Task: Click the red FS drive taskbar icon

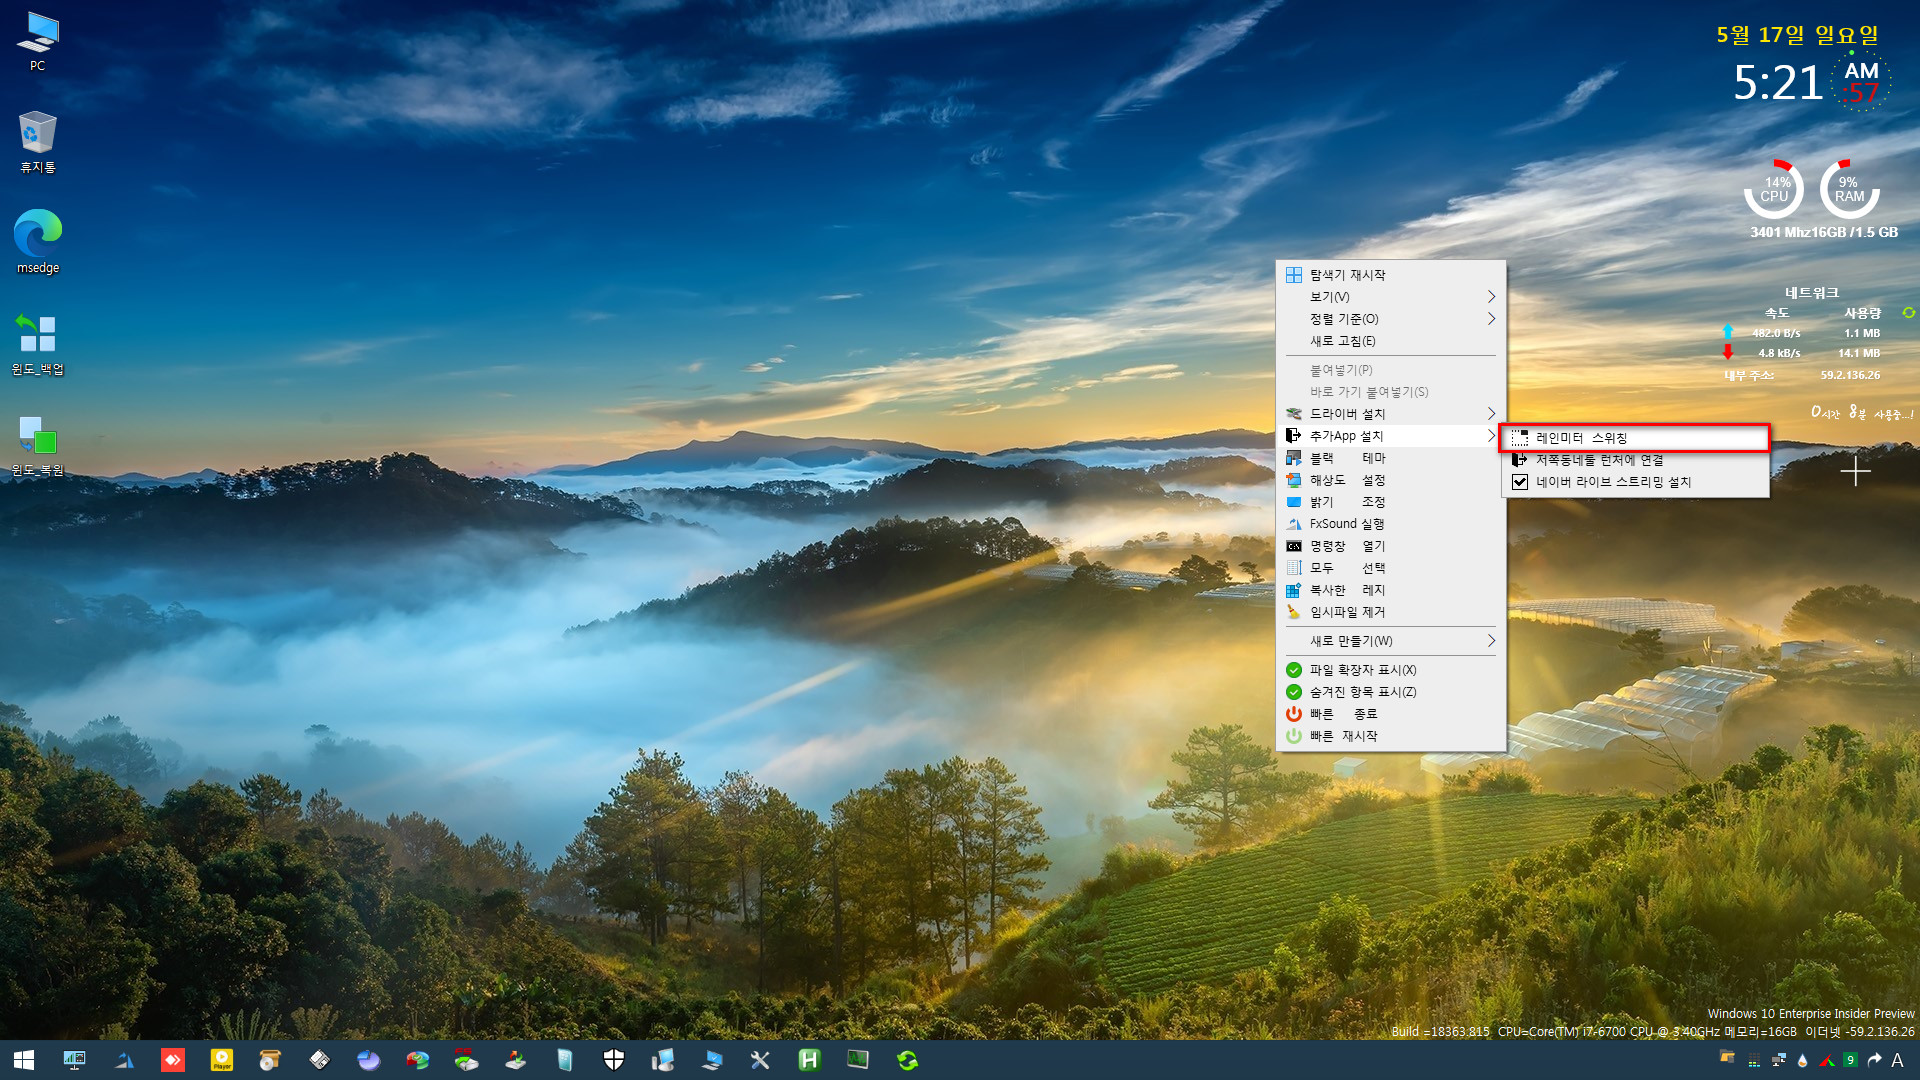Action: pos(466,1060)
